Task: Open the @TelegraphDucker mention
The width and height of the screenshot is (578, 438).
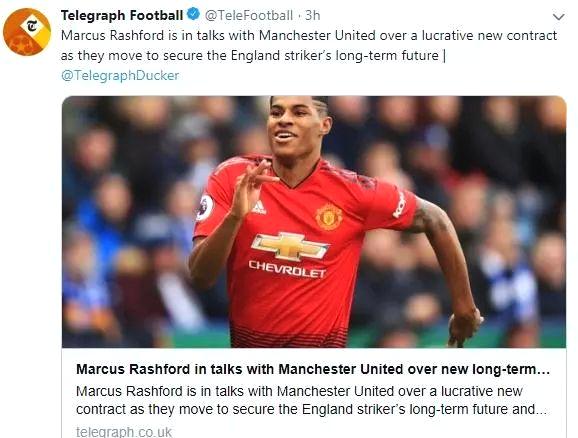Action: point(120,75)
